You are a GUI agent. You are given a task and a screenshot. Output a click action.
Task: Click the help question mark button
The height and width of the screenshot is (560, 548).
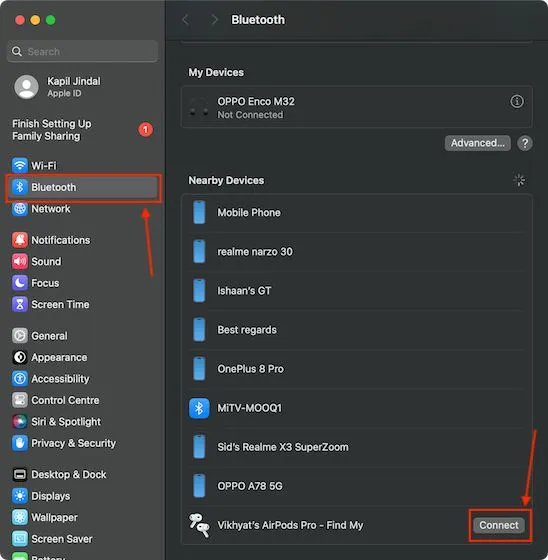click(x=524, y=143)
